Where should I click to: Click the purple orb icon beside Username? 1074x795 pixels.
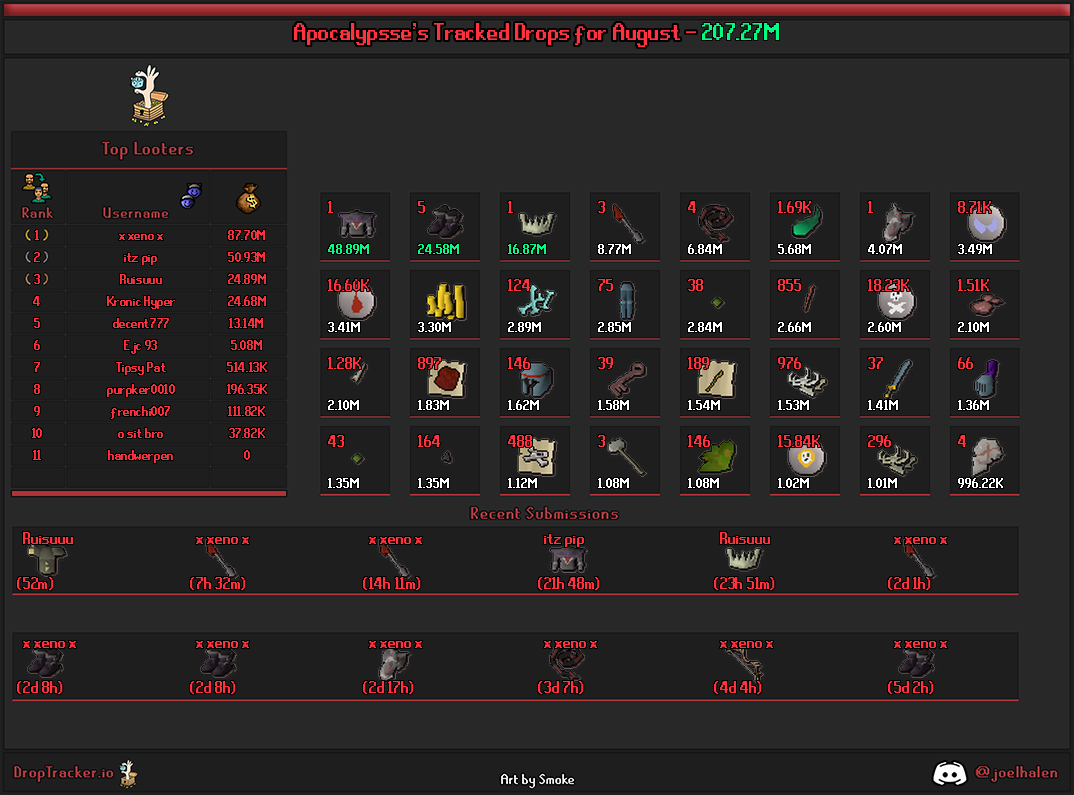pos(191,196)
